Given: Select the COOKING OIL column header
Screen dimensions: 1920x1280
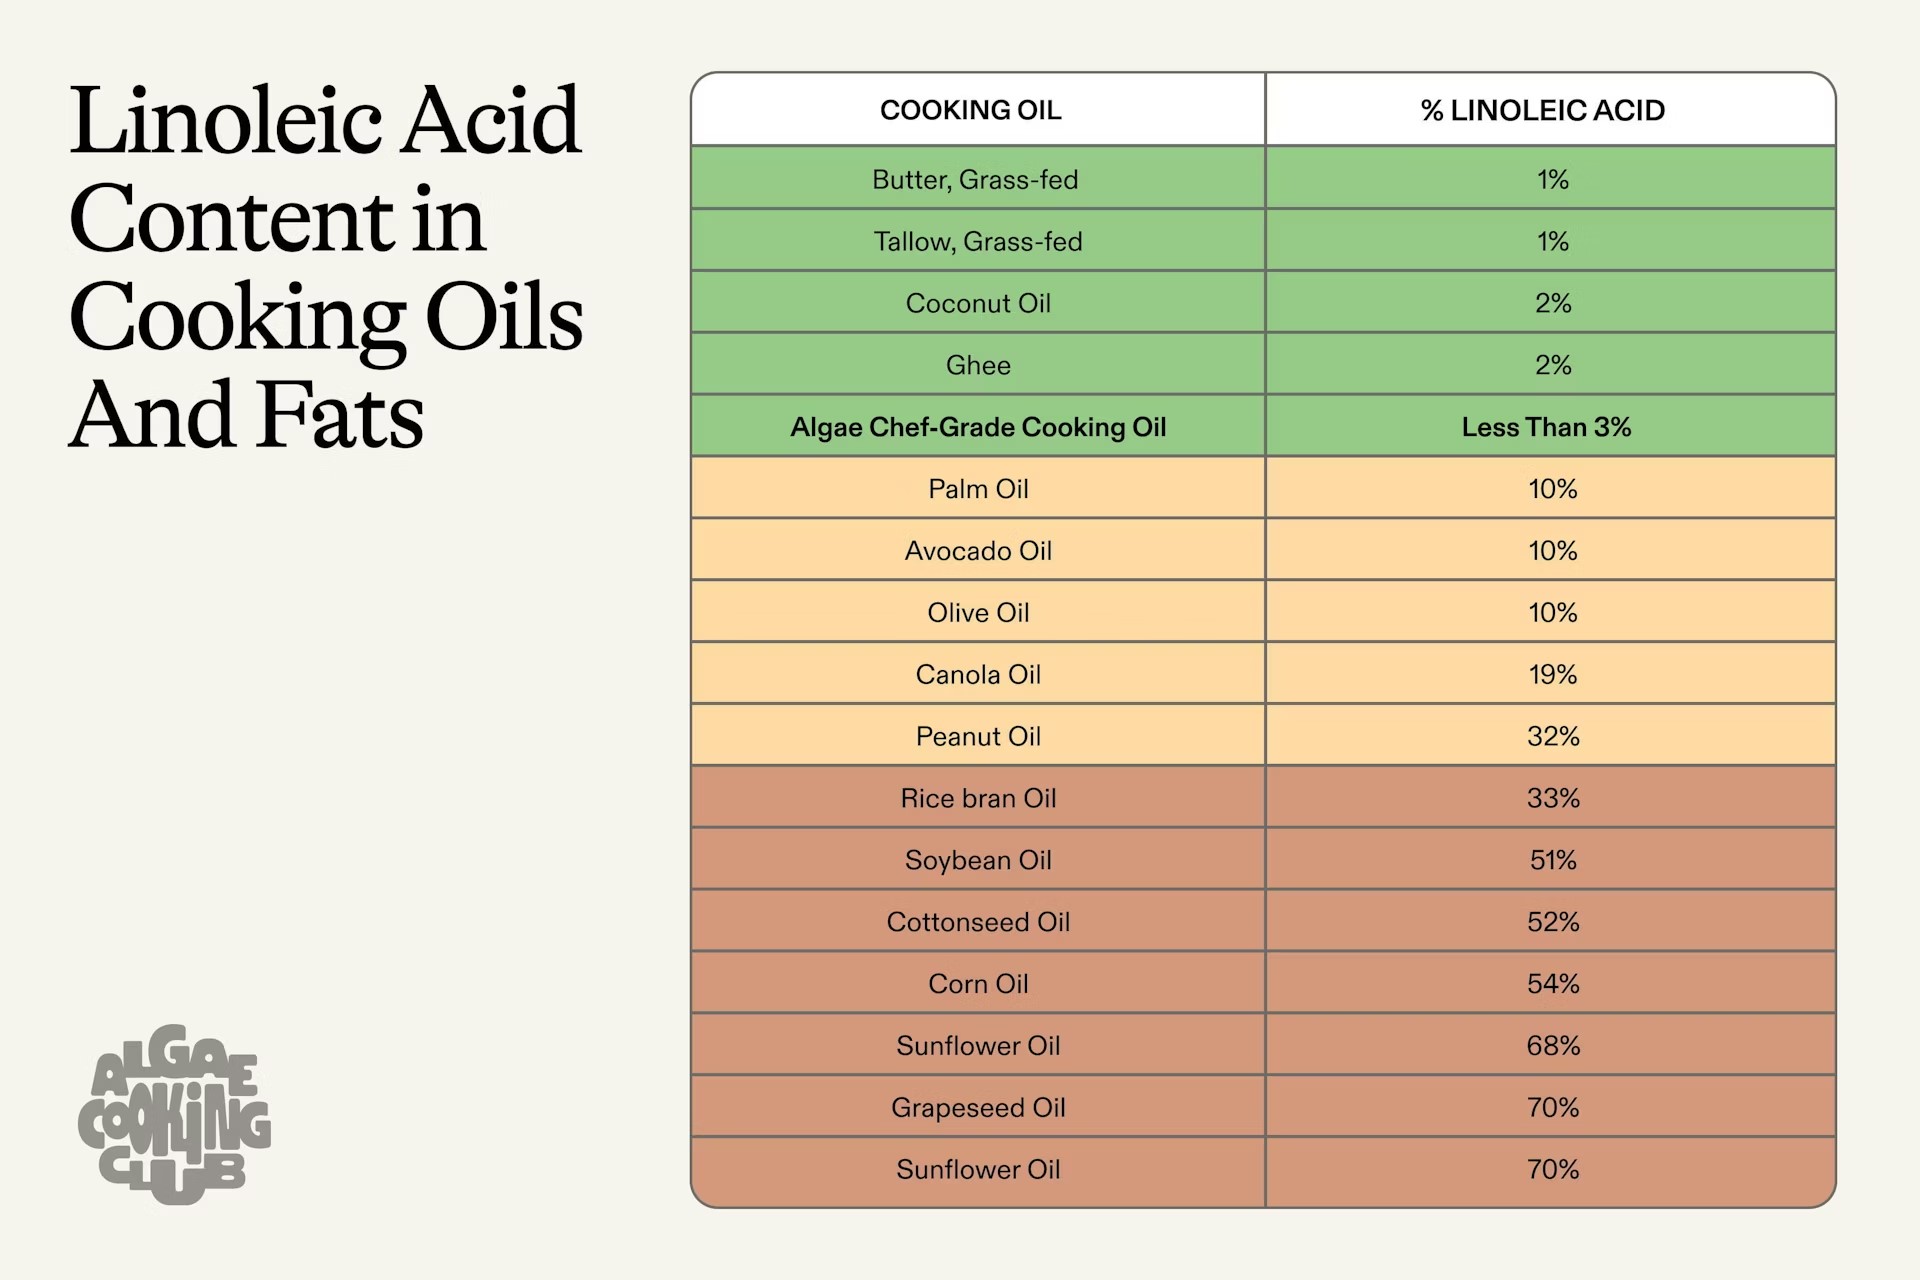Looking at the screenshot, I should point(970,110).
